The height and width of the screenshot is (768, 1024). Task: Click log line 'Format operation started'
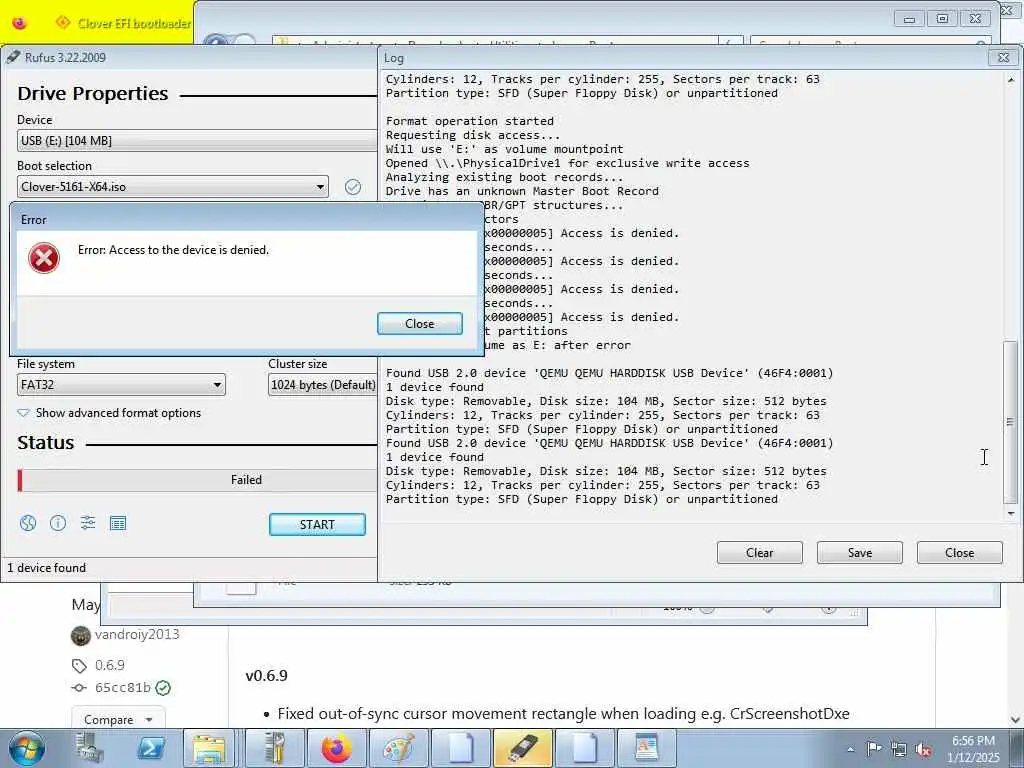coord(470,121)
